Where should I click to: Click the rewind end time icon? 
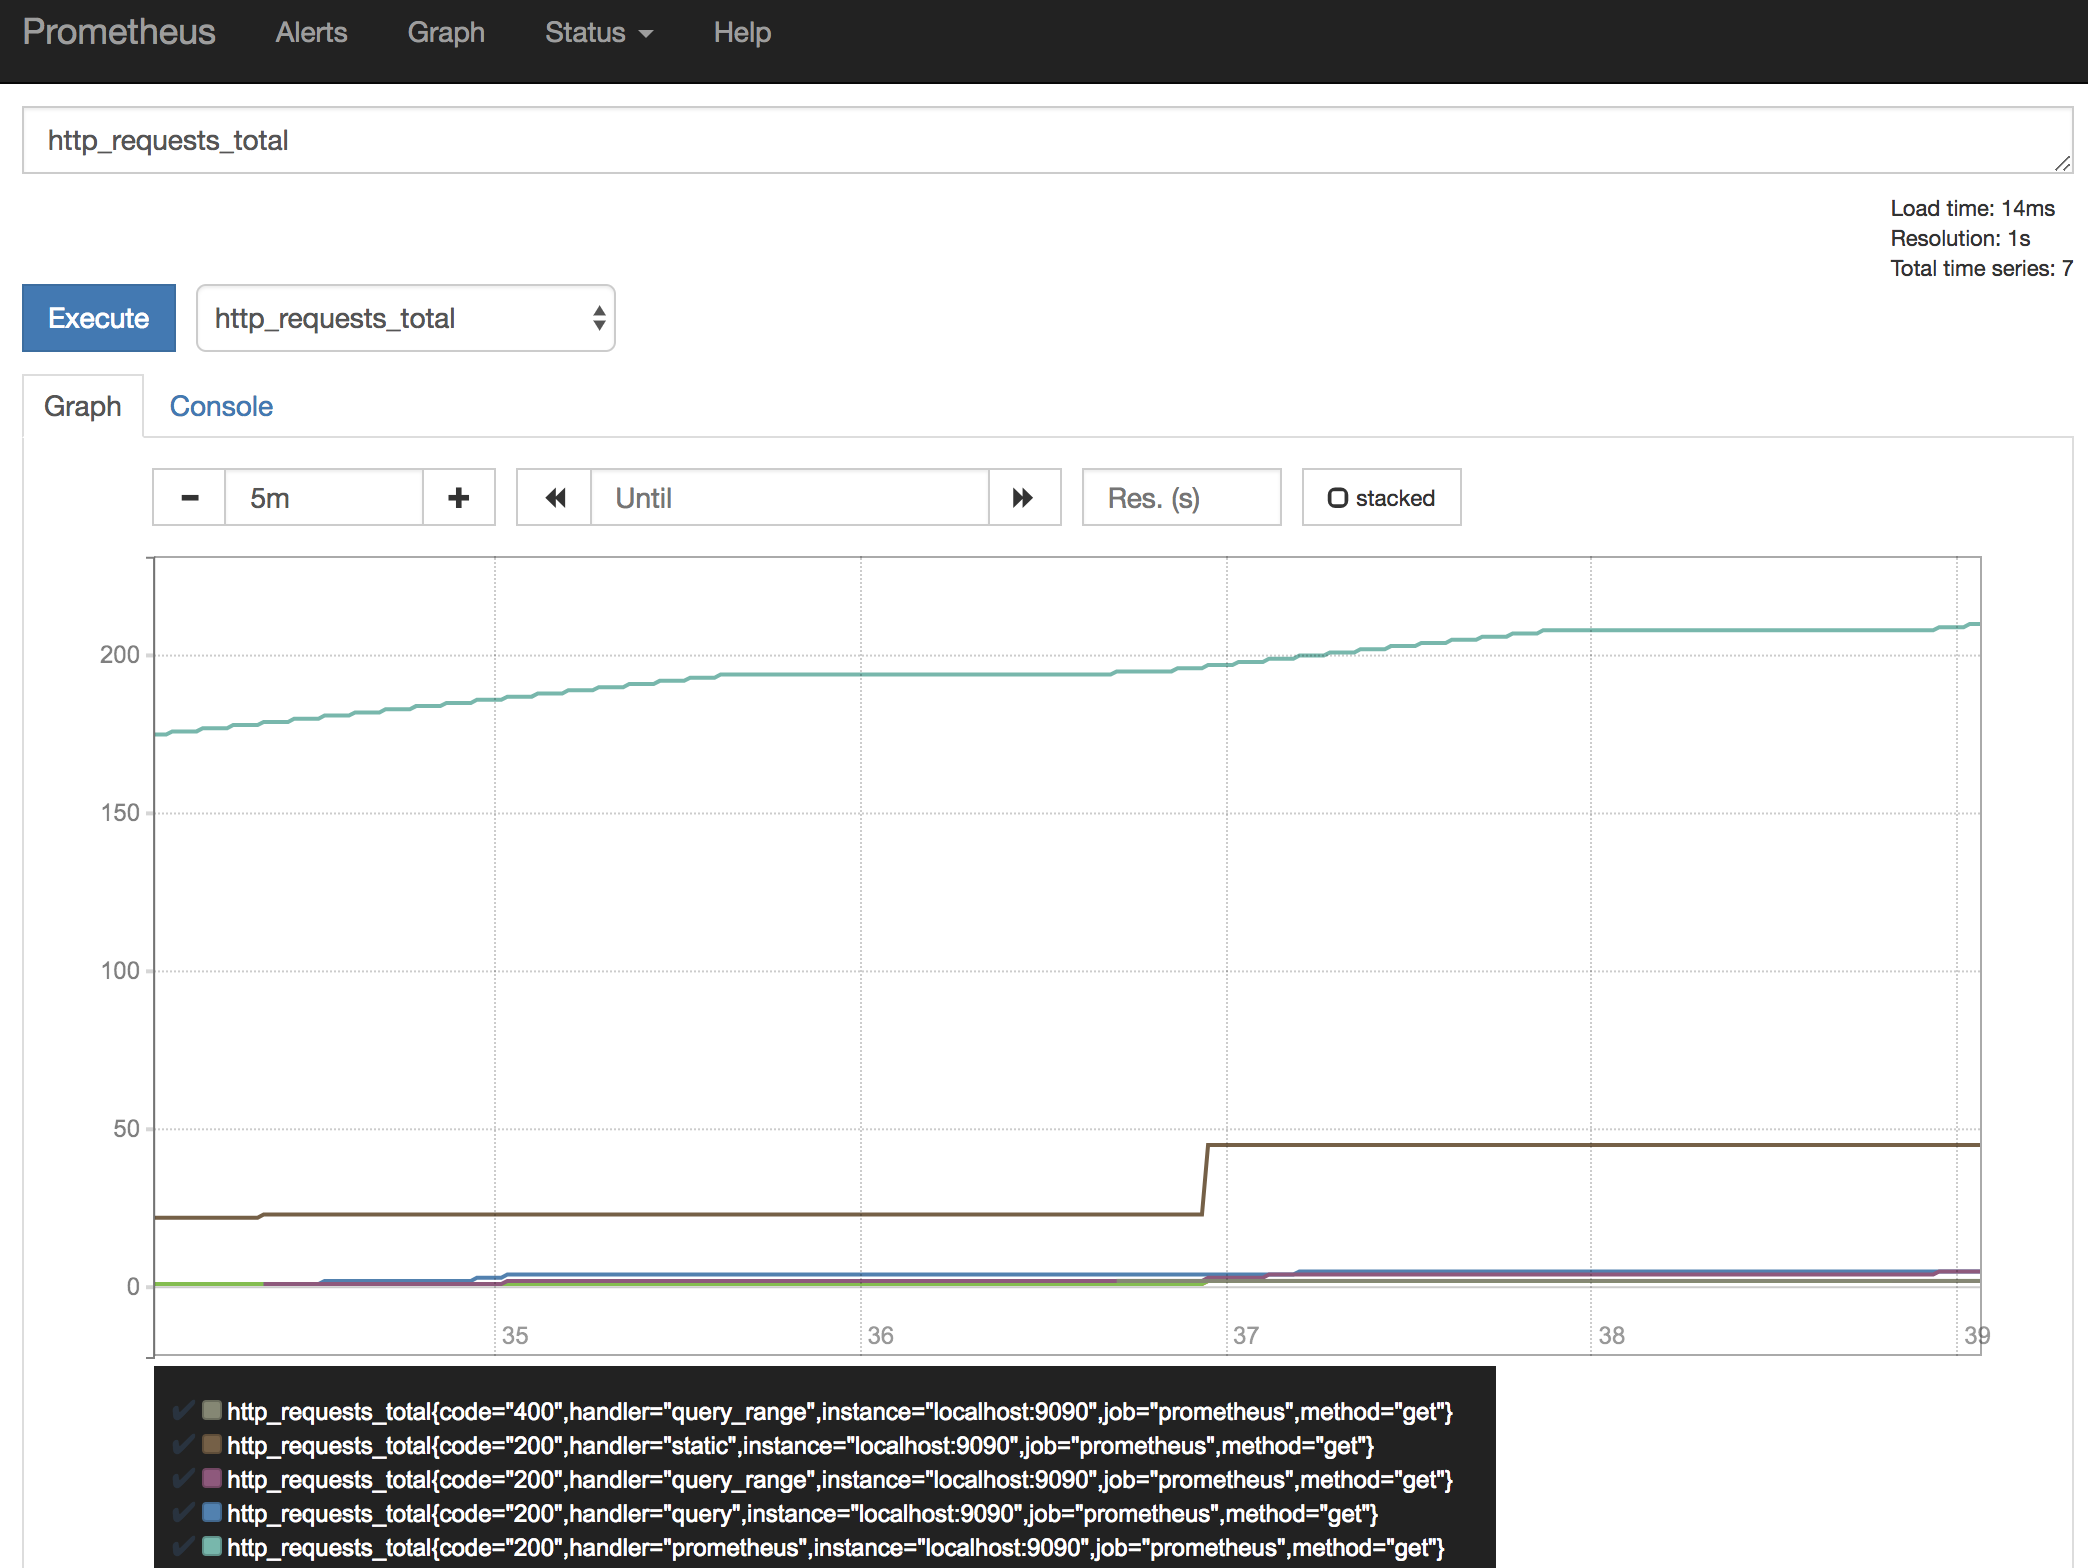point(555,498)
